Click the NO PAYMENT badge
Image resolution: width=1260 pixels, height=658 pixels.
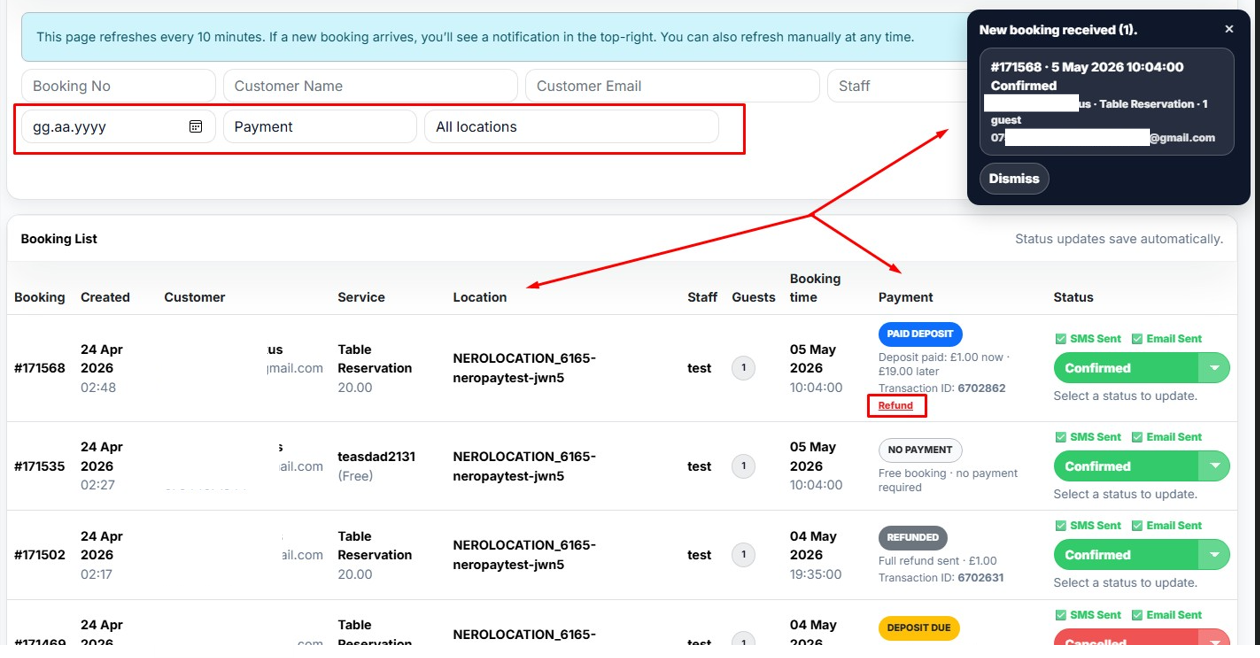click(920, 450)
